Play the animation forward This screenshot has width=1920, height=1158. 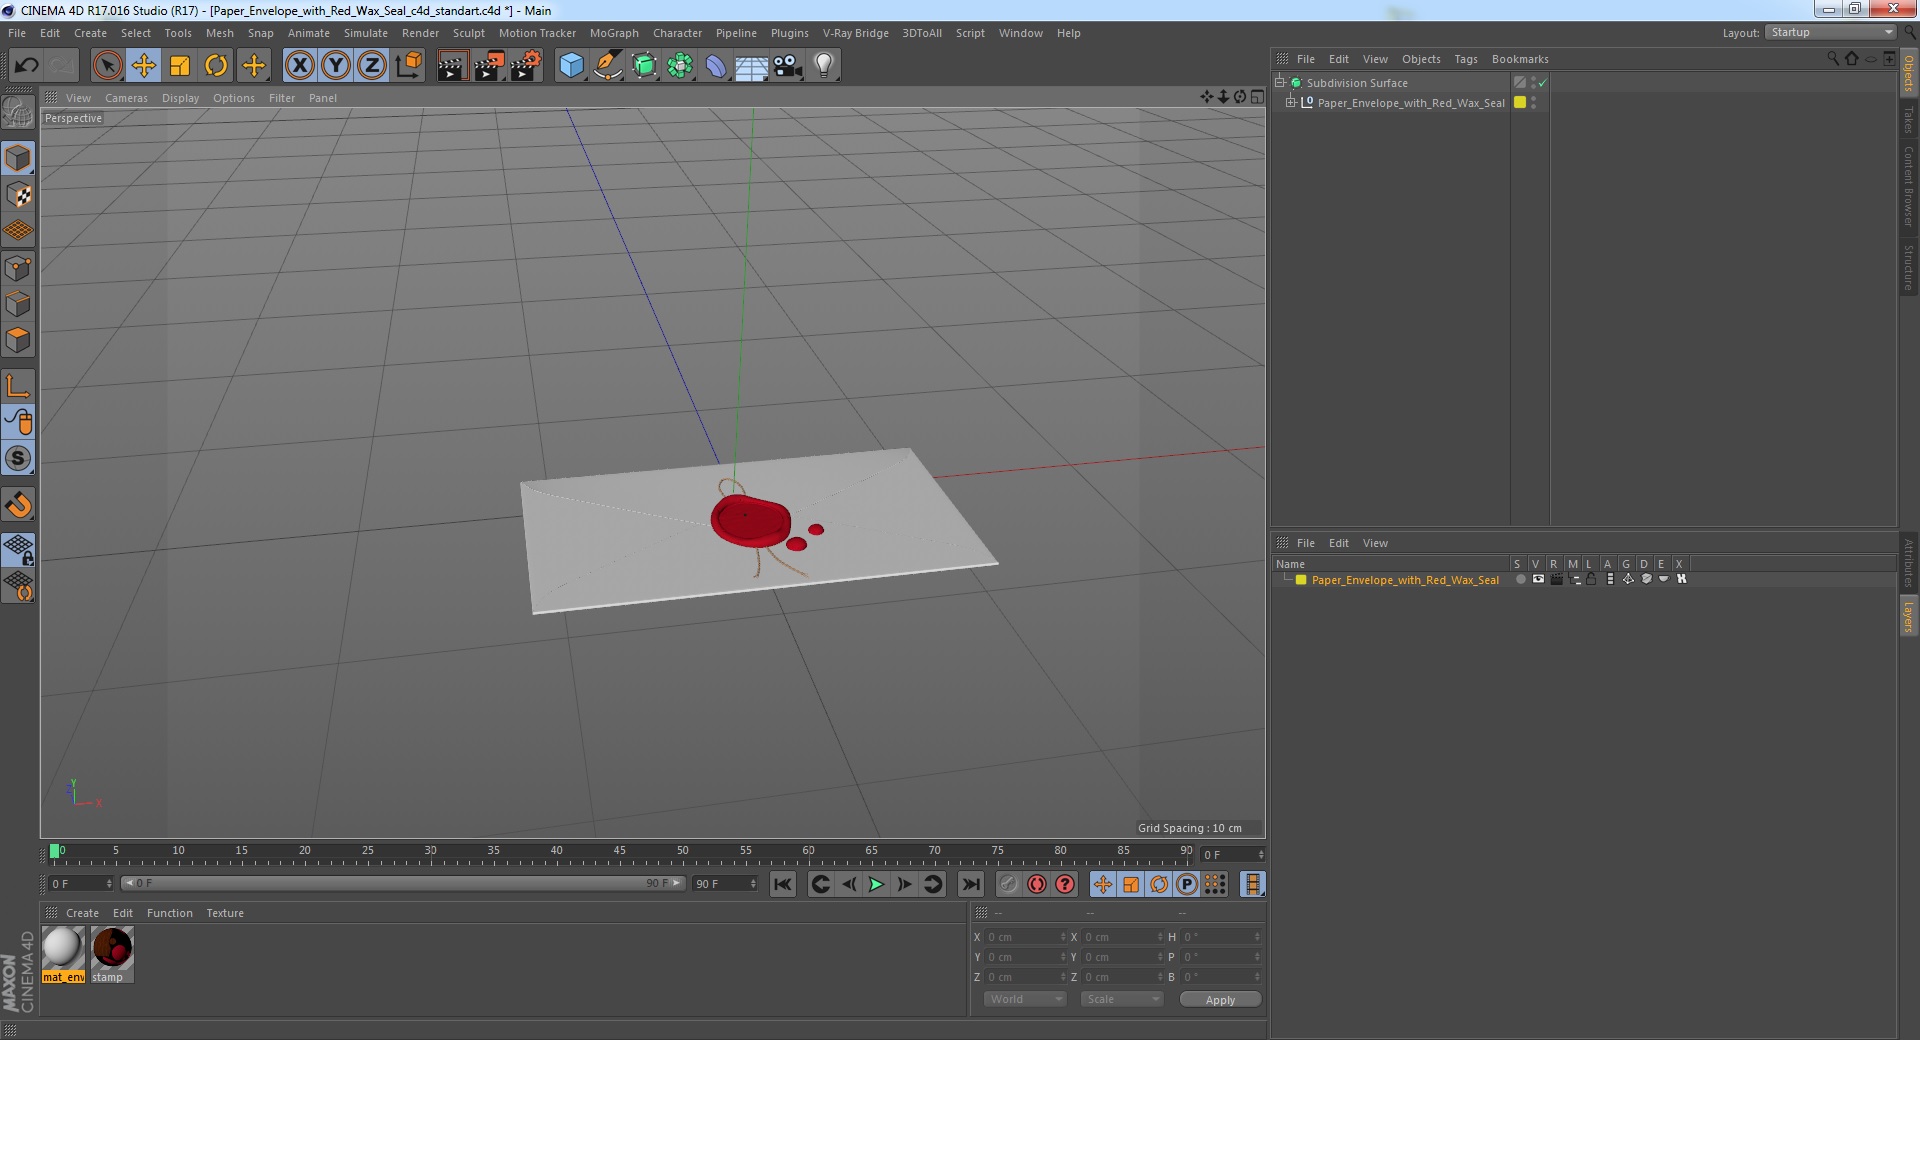coord(876,884)
